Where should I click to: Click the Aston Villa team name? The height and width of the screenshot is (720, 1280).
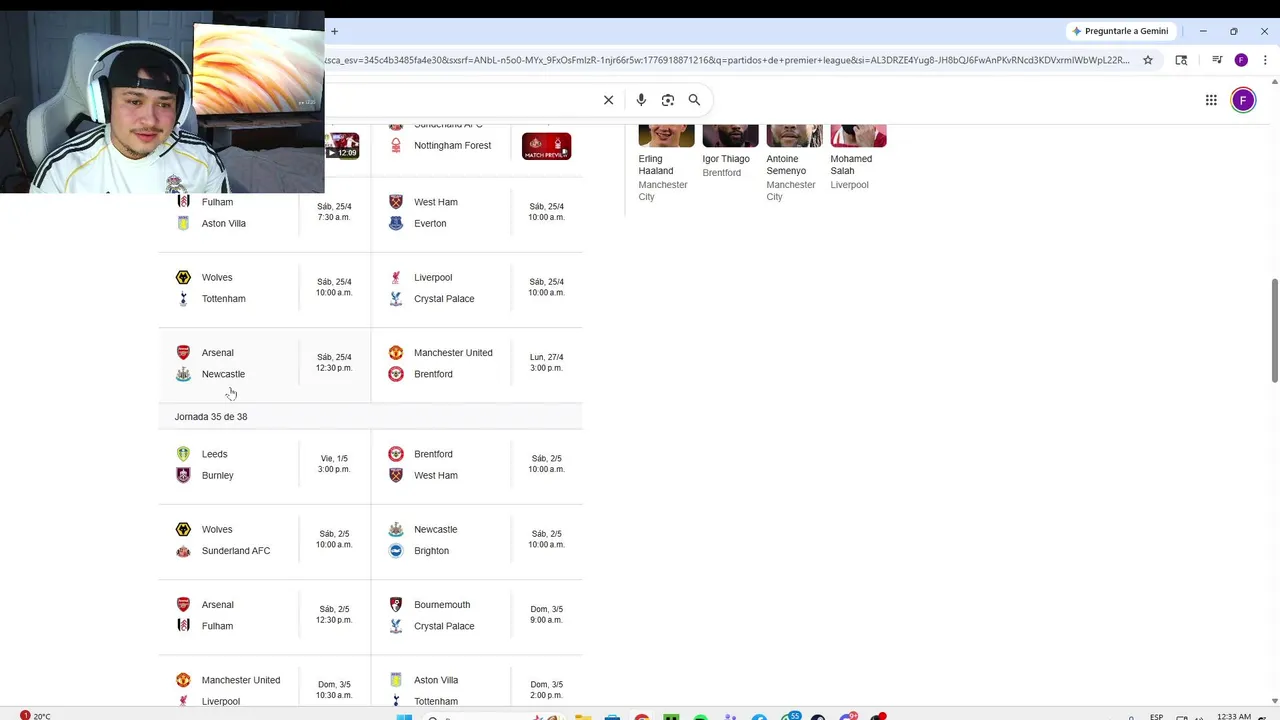coord(224,223)
